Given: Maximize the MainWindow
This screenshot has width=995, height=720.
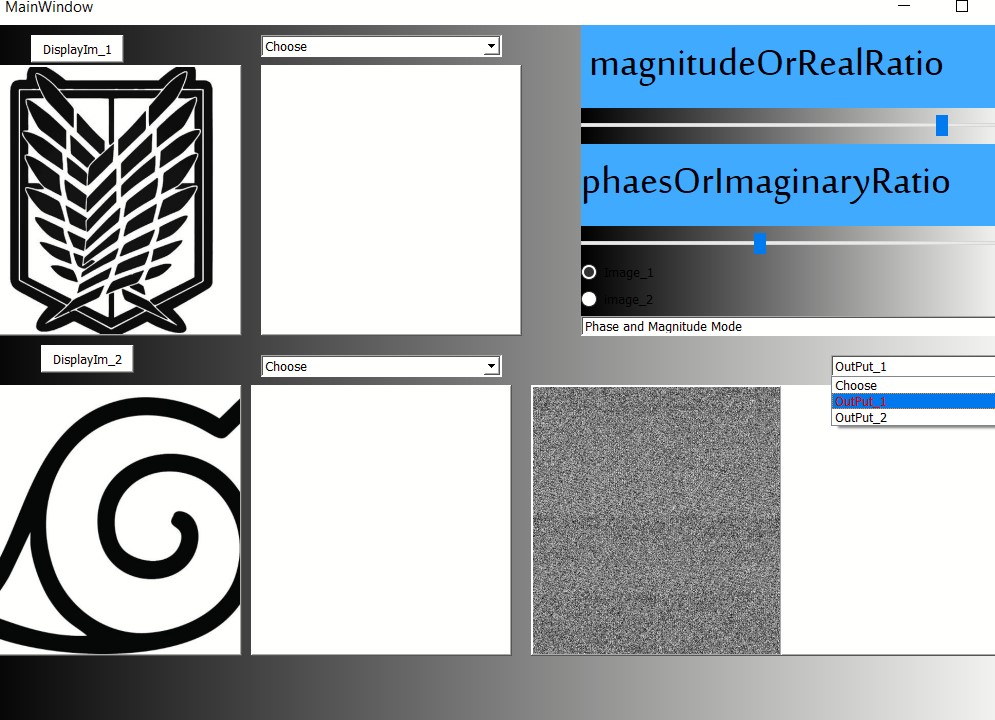Looking at the screenshot, I should 962,6.
